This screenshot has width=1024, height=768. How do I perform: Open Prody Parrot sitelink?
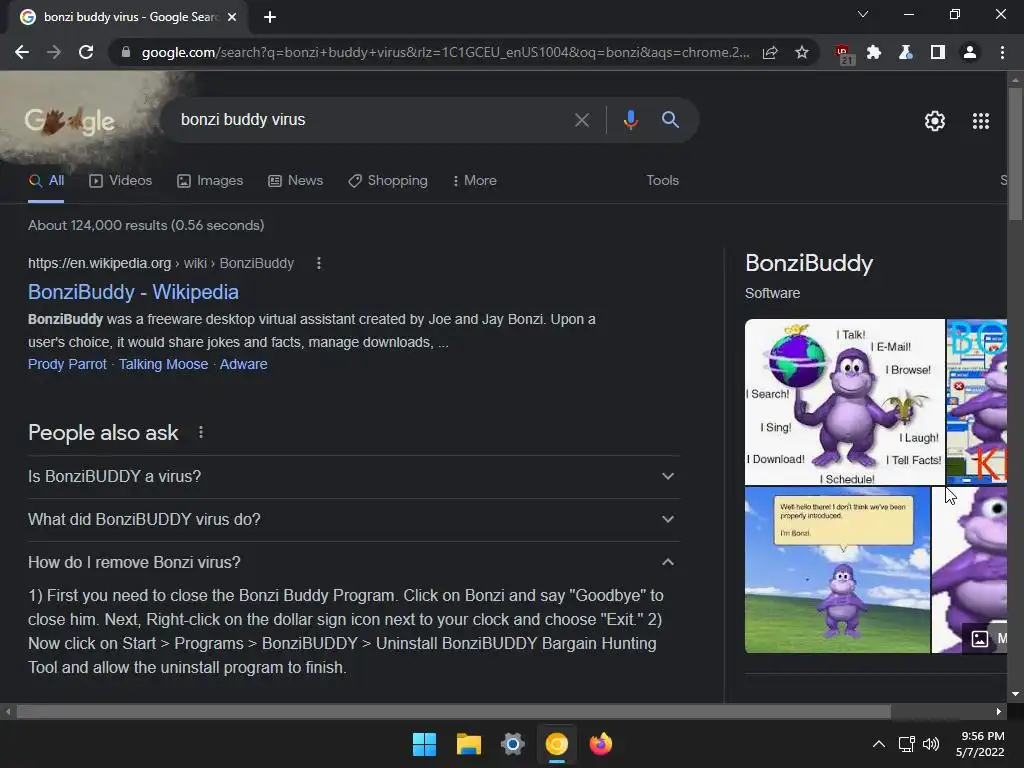click(67, 364)
